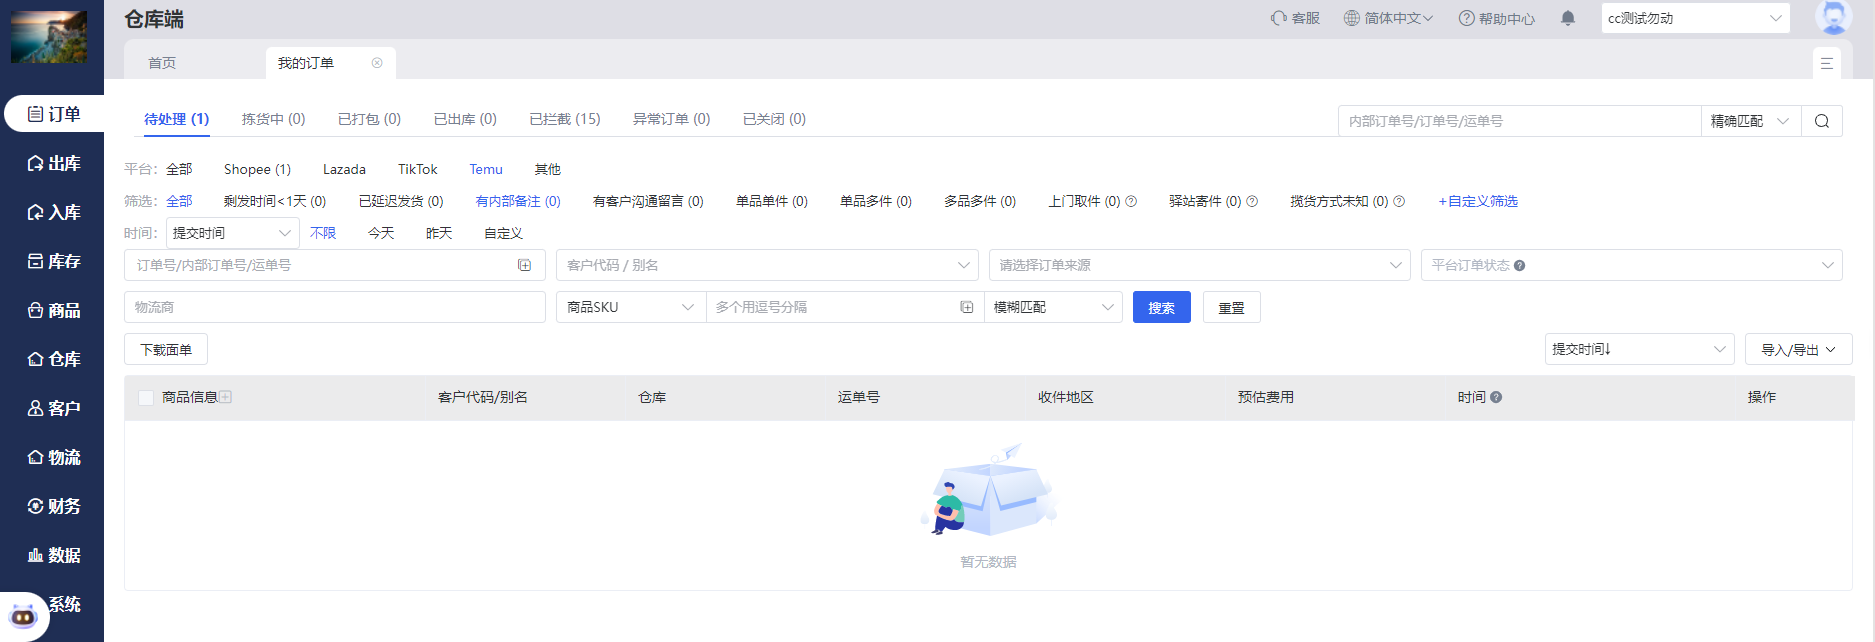Close the 我的订单 tab

[x=377, y=63]
